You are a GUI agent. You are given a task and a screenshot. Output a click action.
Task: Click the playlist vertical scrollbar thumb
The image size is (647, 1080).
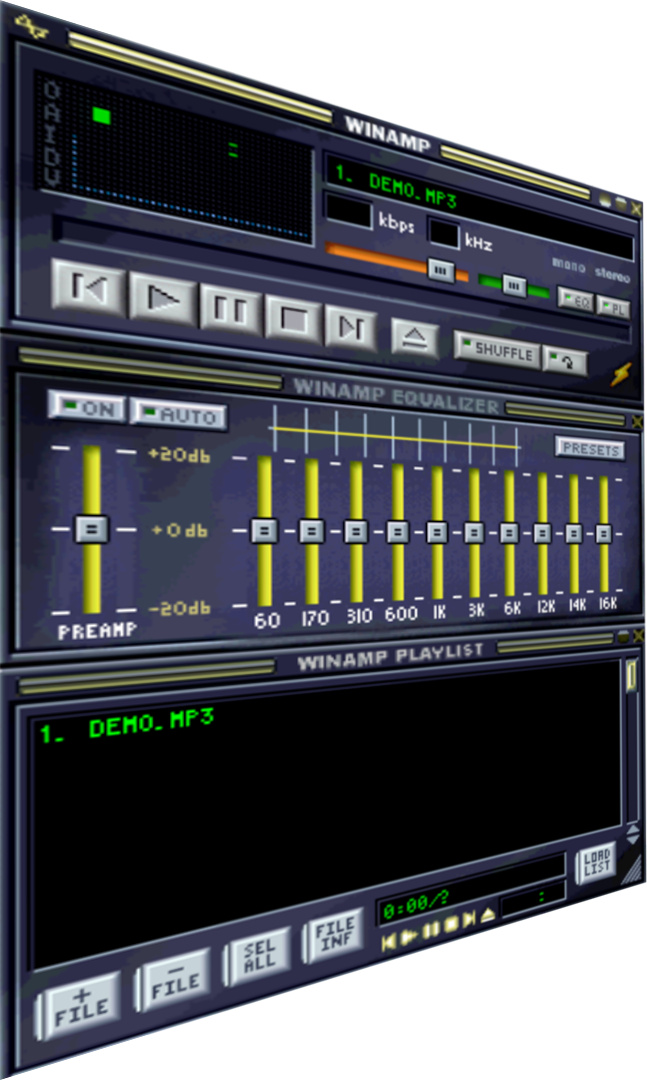click(x=632, y=675)
